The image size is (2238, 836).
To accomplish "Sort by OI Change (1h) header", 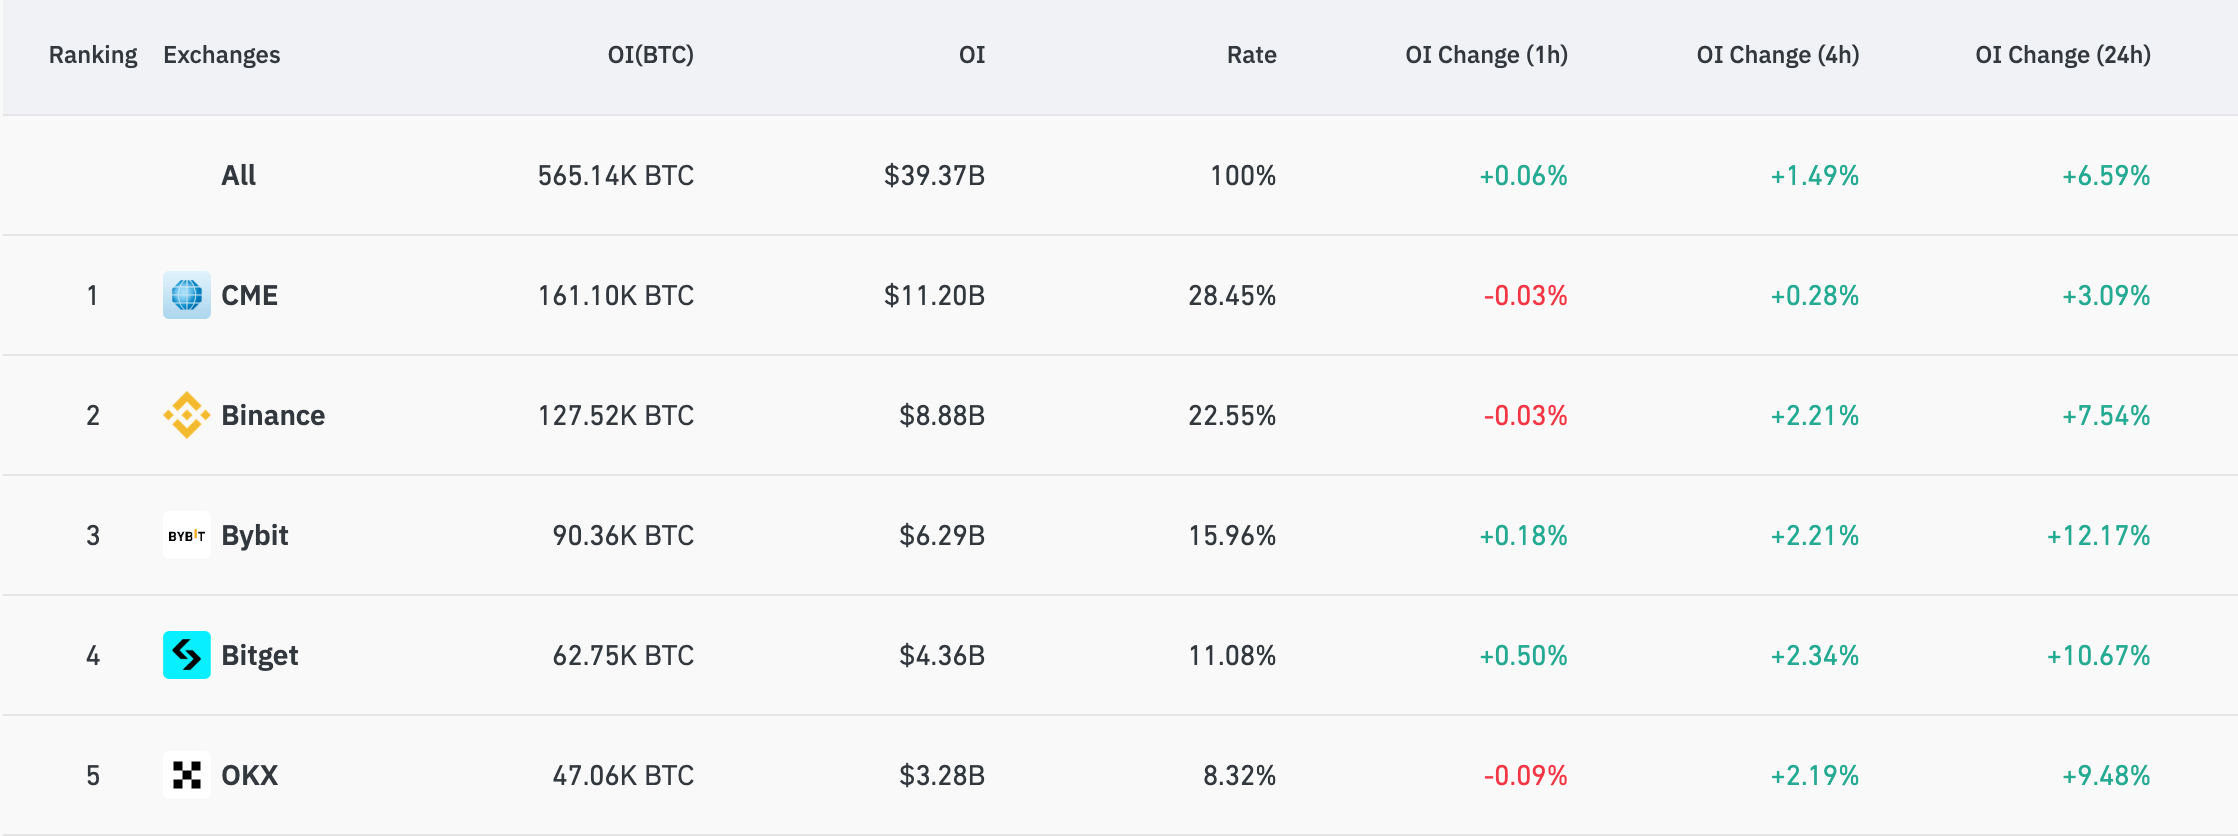I will click(x=1486, y=55).
